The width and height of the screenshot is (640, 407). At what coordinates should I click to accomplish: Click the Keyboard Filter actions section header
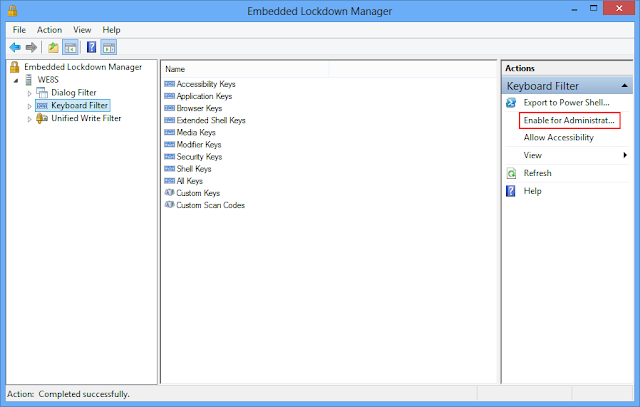(567, 86)
